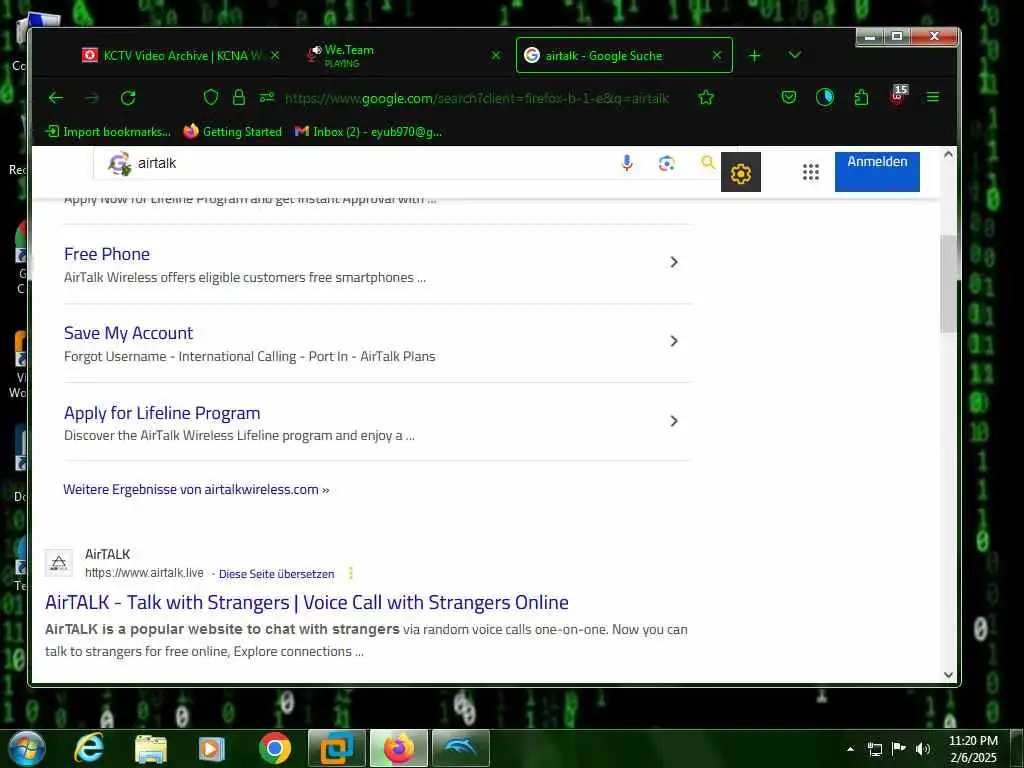Bookmark this page with the star icon
The image size is (1024, 768).
tap(706, 98)
